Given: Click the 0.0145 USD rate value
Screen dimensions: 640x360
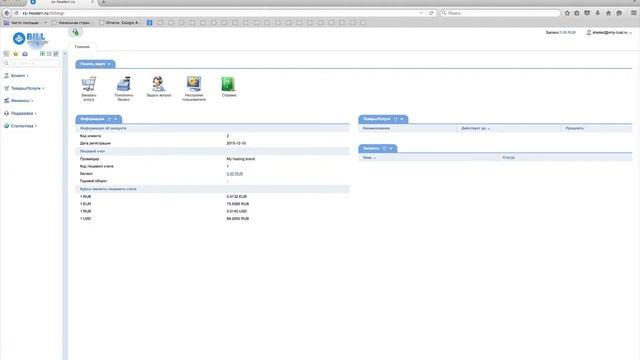Looking at the screenshot, I should click(x=237, y=211).
